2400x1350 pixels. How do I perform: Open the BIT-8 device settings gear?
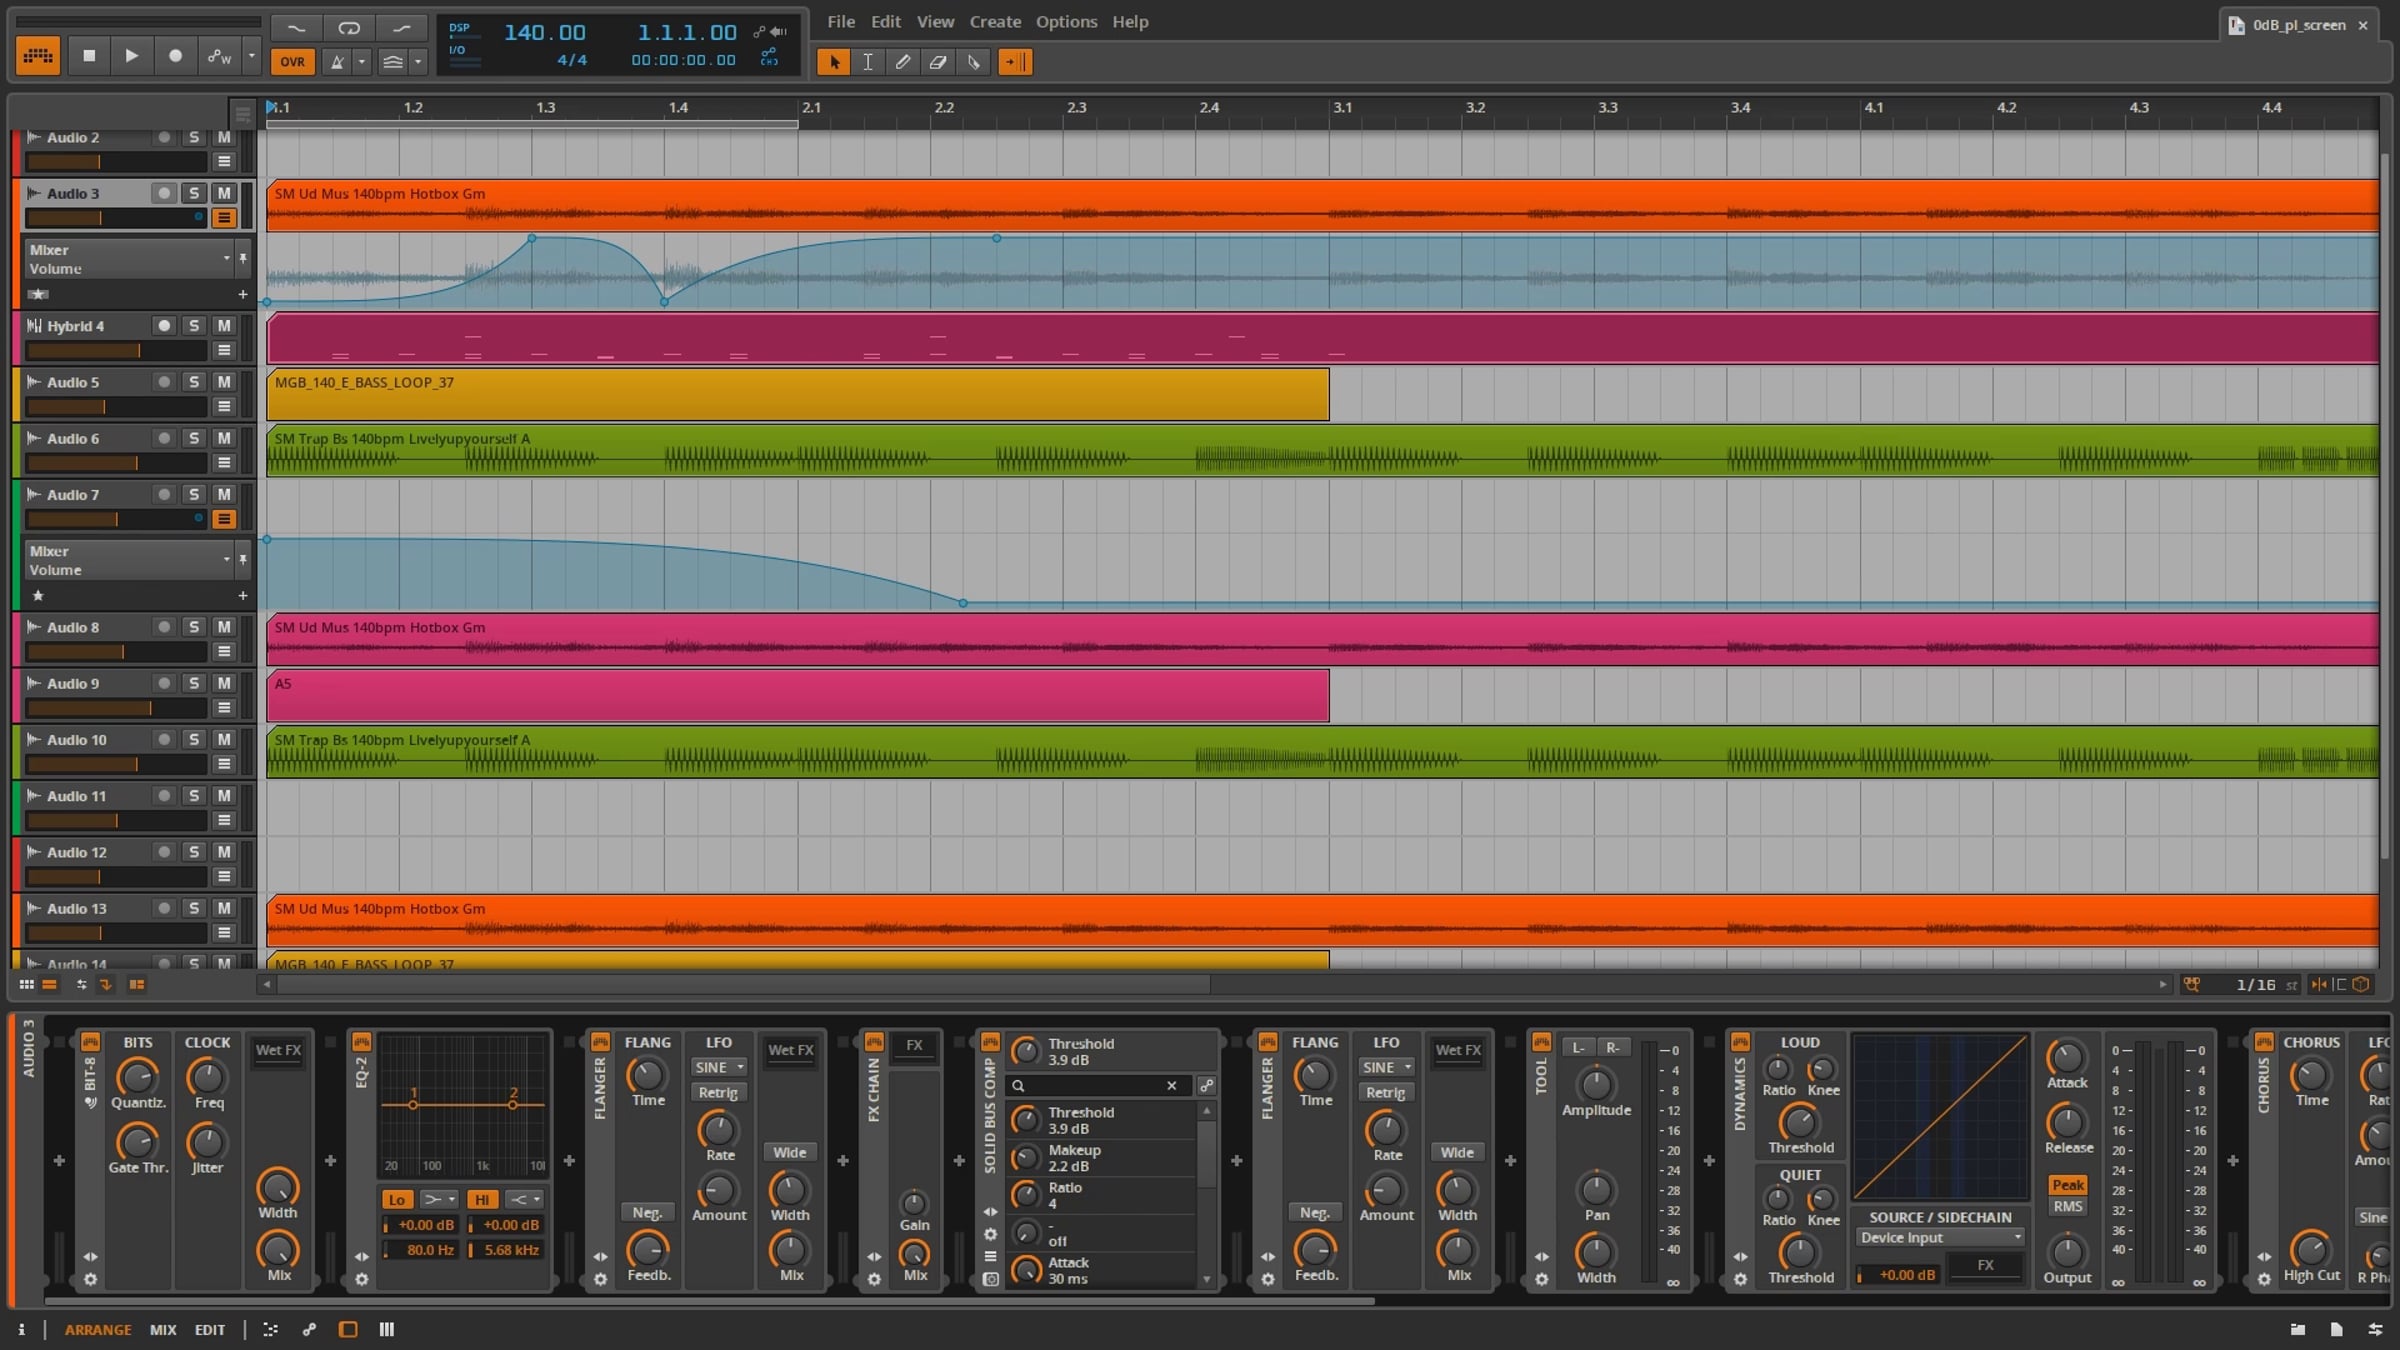click(x=90, y=1279)
